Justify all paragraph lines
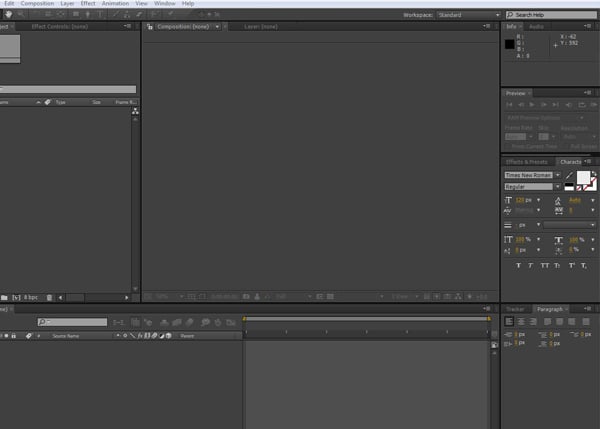Viewport: 600px width, 429px height. point(586,321)
